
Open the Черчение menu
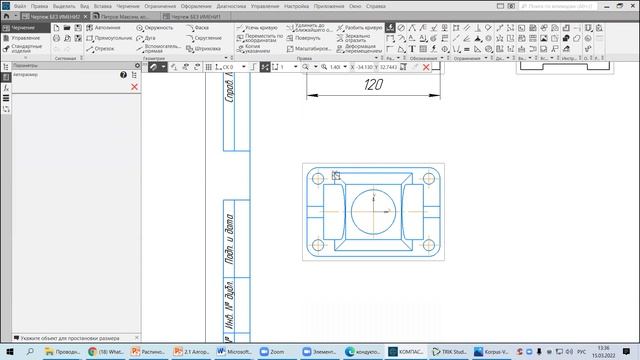[128, 6]
